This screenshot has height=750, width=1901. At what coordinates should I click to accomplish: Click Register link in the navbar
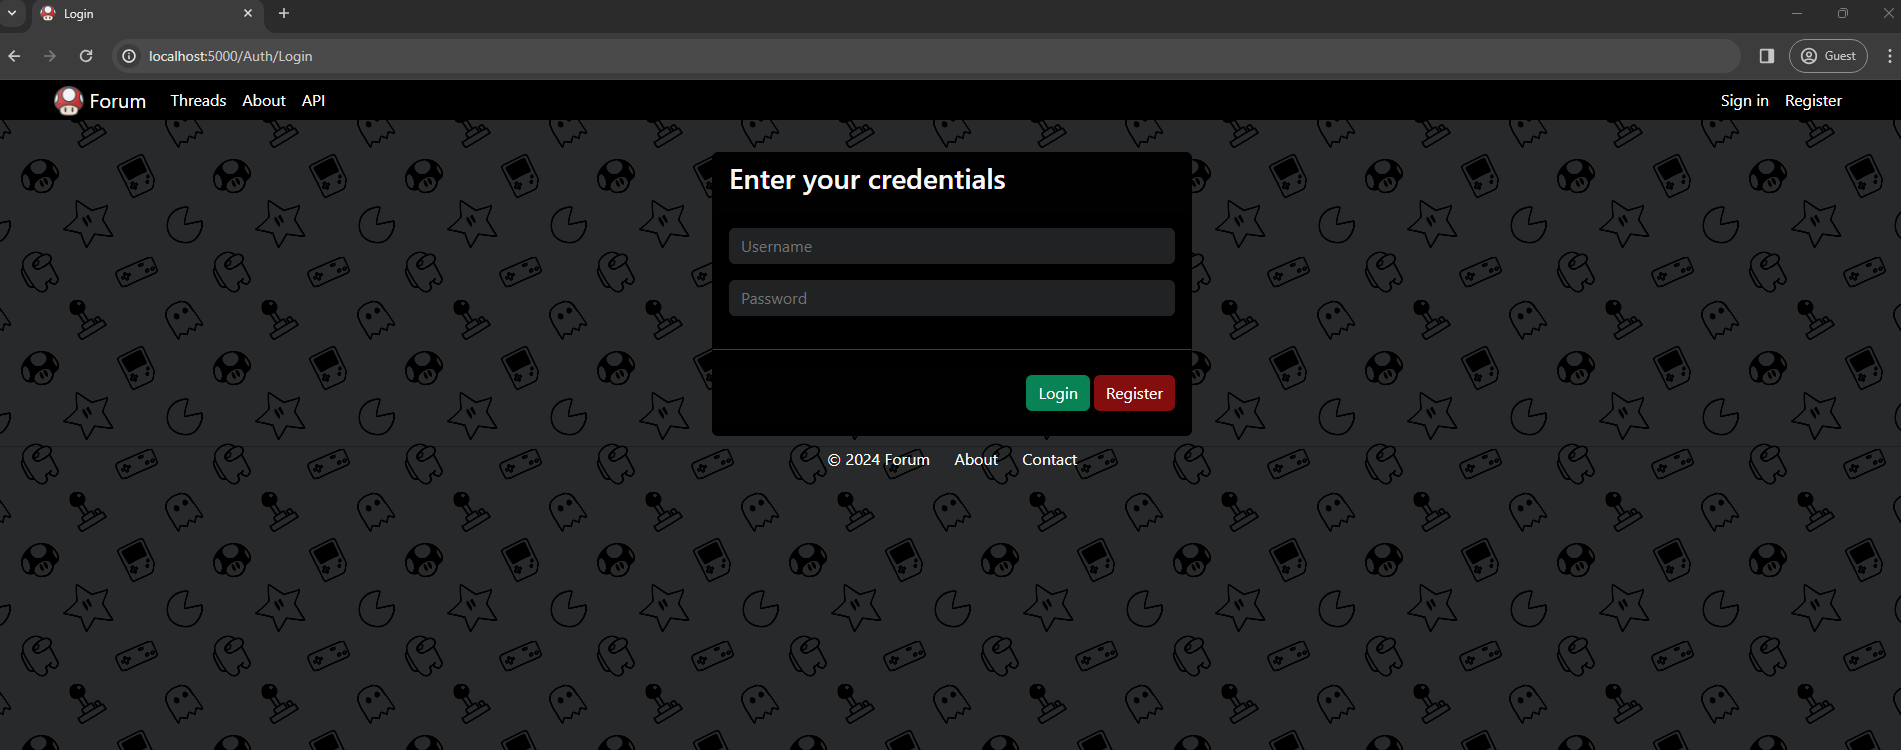1813,101
